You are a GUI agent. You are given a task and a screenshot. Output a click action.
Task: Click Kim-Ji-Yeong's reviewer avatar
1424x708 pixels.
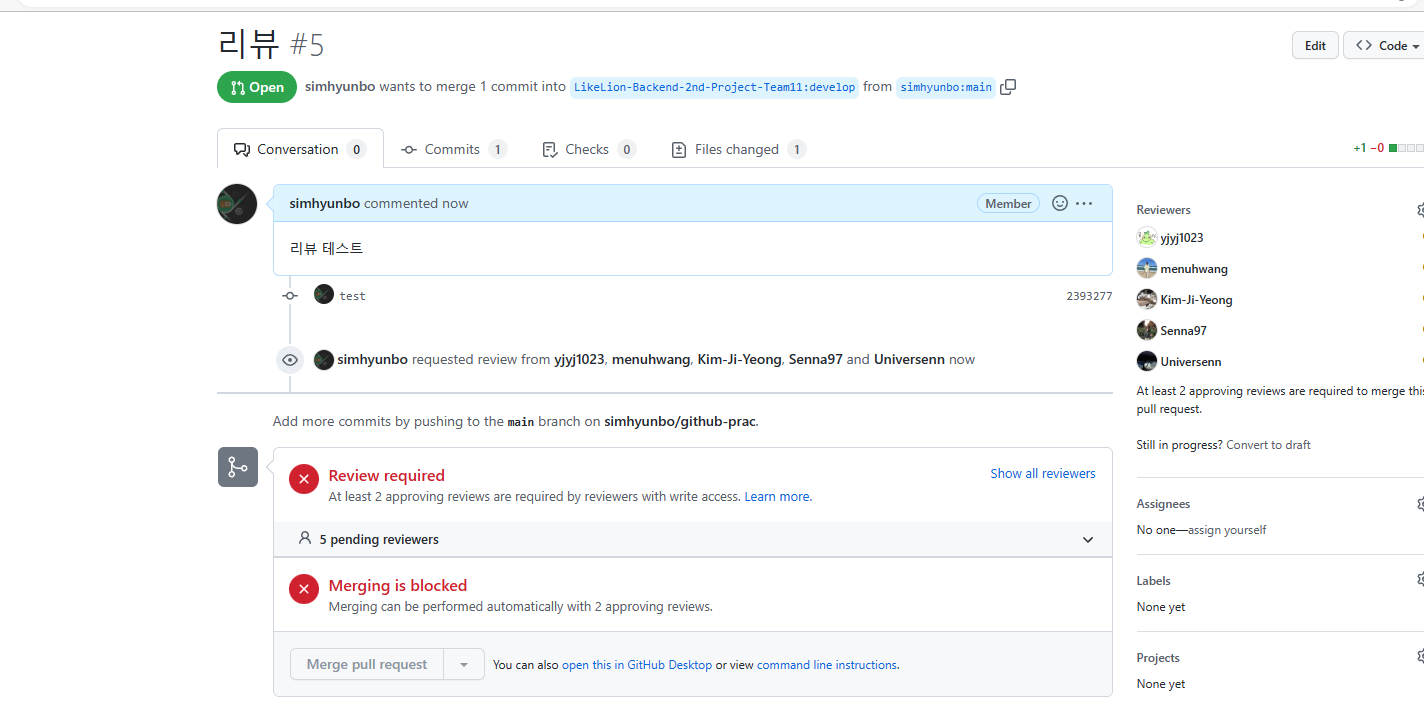pyautogui.click(x=1147, y=300)
